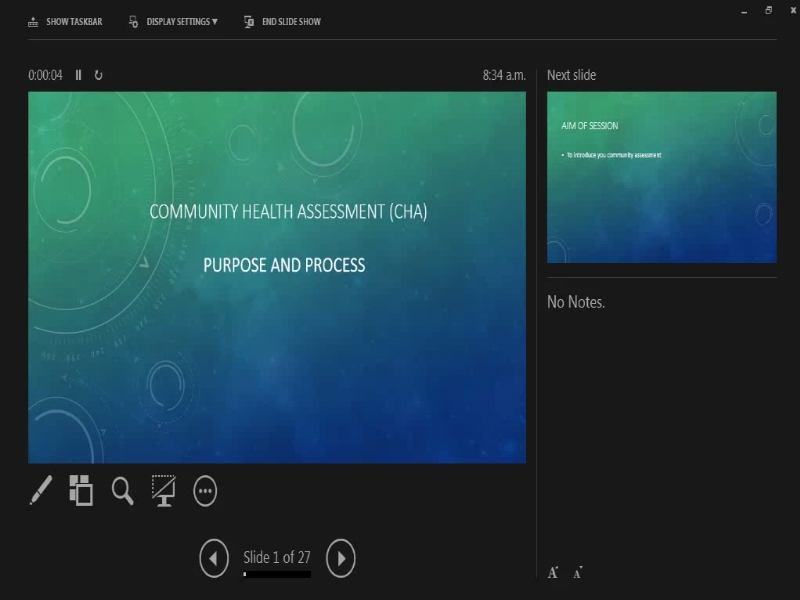Select Show Taskbar from the menu bar
Image resolution: width=800 pixels, height=600 pixels.
63,20
